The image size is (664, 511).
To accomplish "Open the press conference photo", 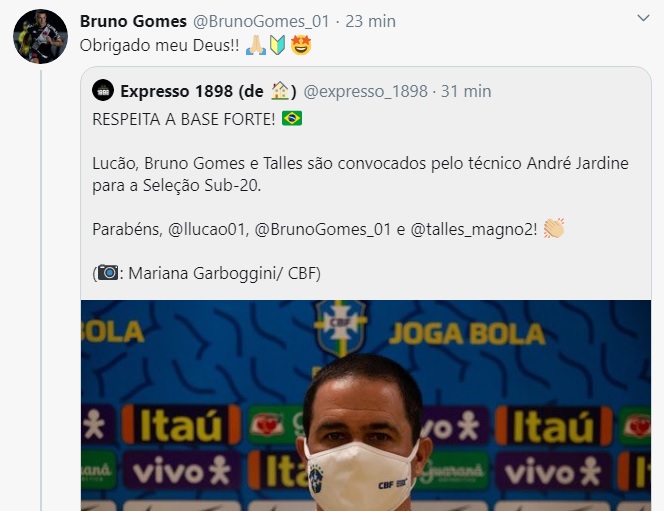I will tap(366, 405).
